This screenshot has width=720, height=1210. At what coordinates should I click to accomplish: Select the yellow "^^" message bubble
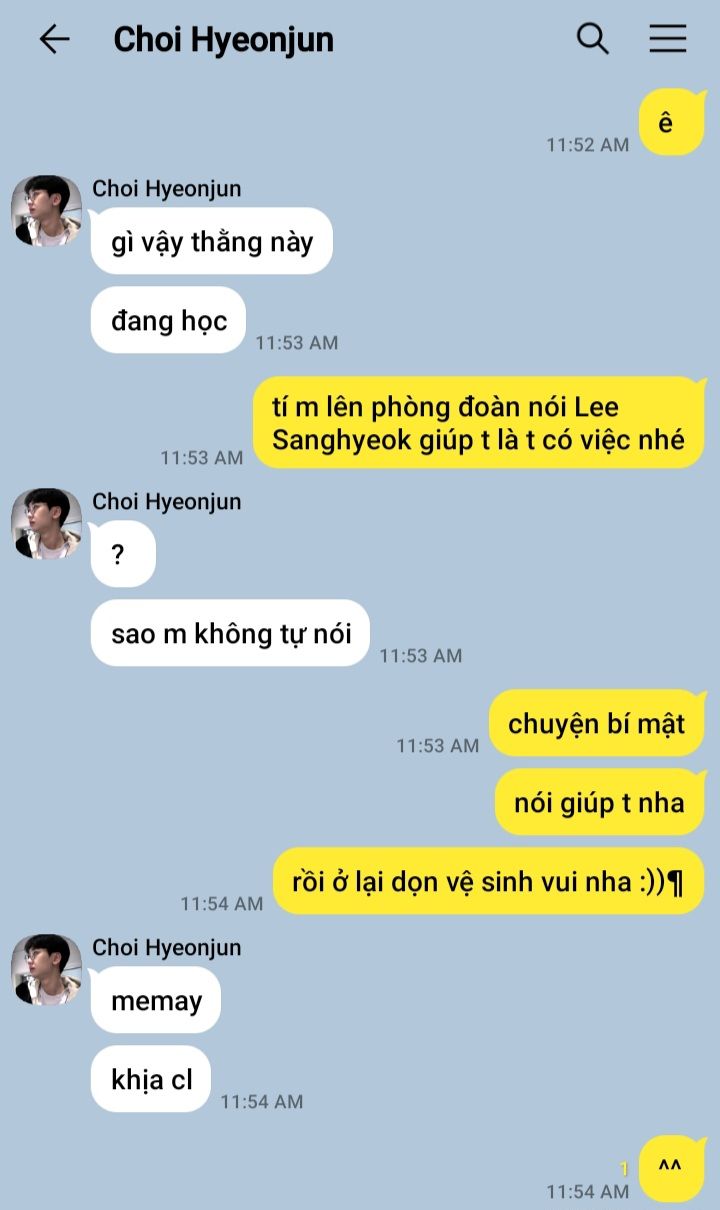672,1168
